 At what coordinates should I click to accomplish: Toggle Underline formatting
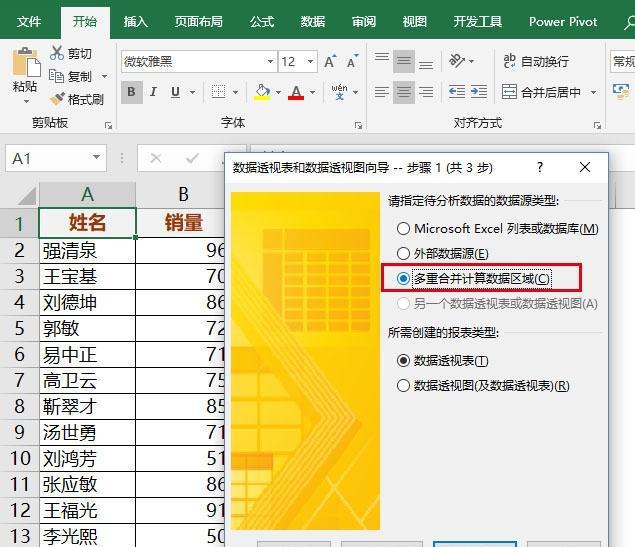pos(175,92)
